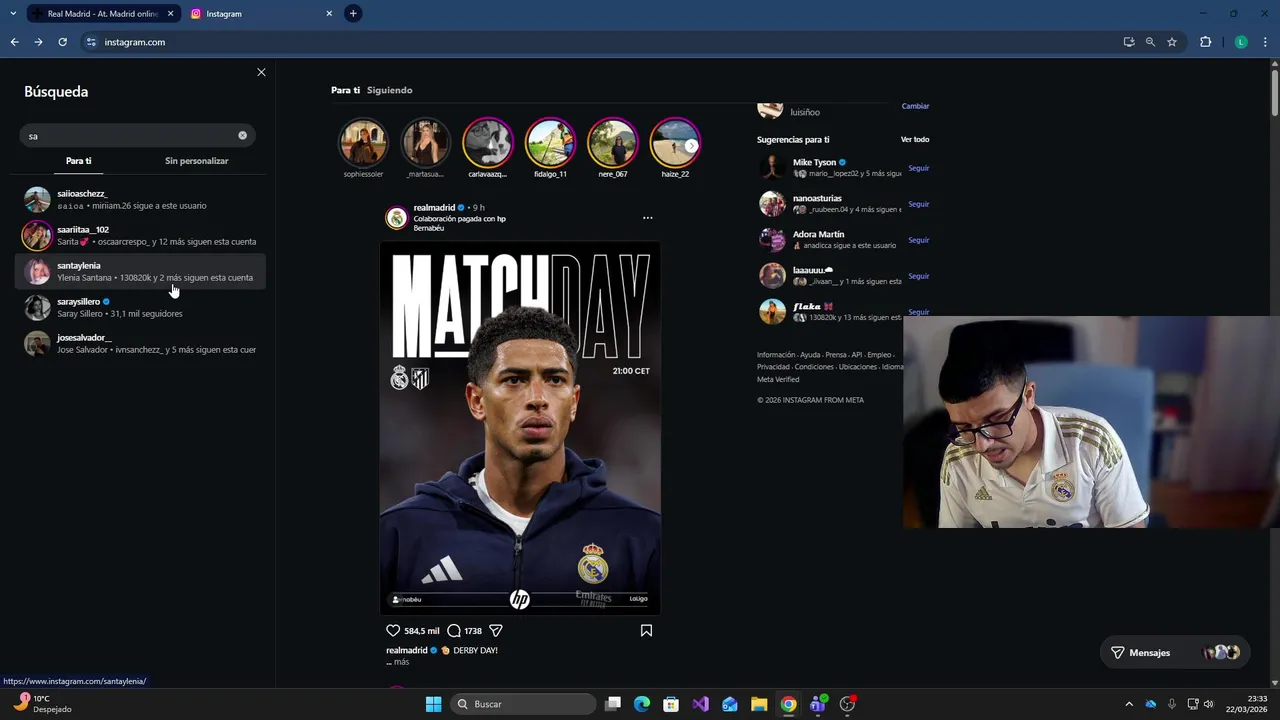Screen dimensions: 1280x720
Task: Open a new browser tab
Action: click(353, 14)
